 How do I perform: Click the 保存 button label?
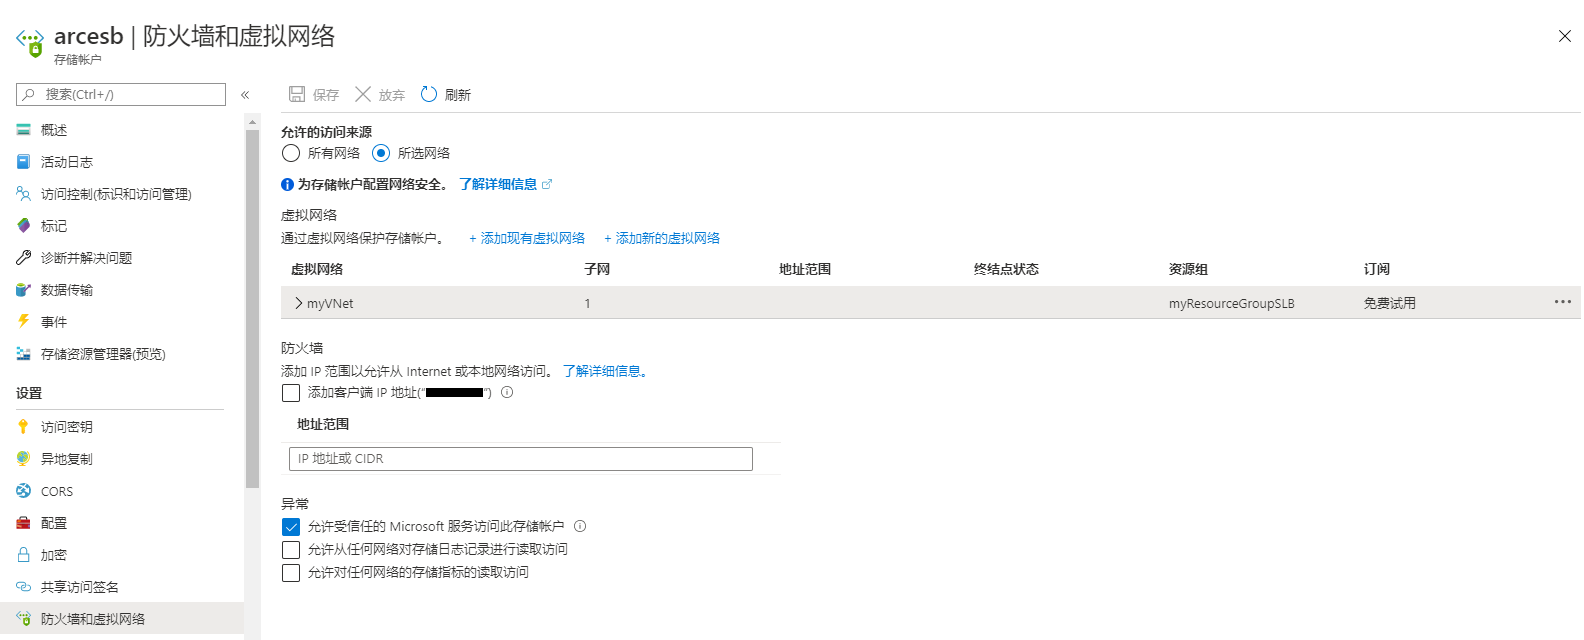pos(326,95)
